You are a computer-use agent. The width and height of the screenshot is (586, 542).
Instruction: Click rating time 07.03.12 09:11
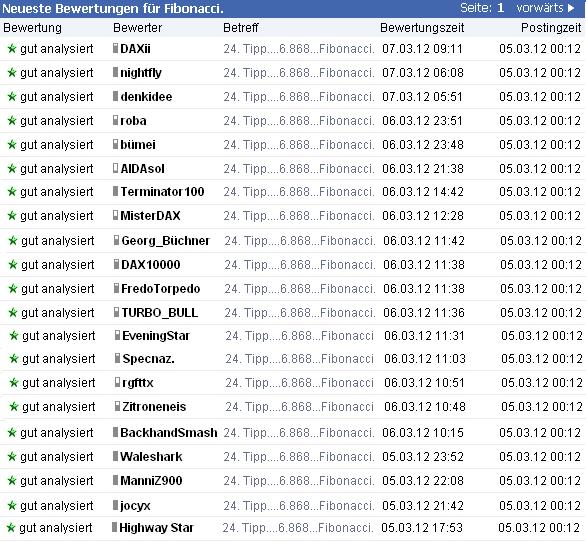(422, 49)
